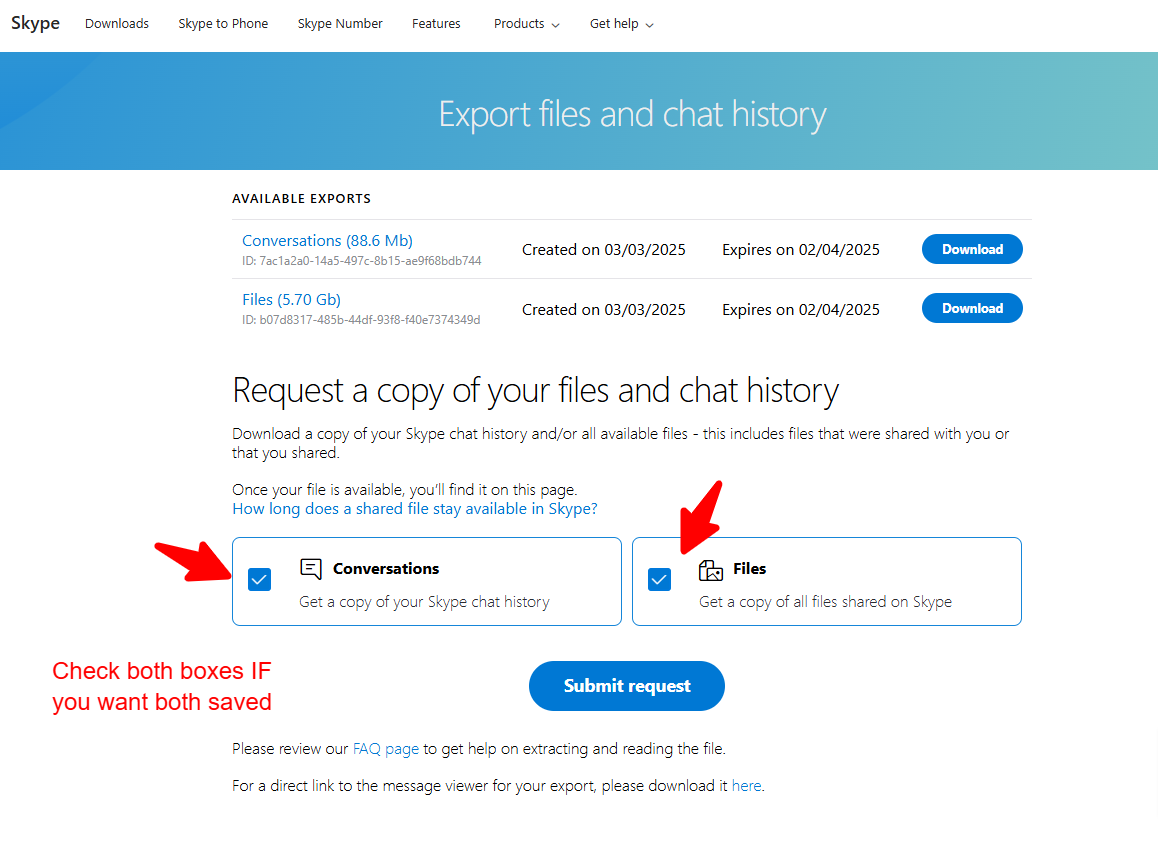Go to Skype to Phone page
This screenshot has width=1158, height=844.
pos(223,24)
